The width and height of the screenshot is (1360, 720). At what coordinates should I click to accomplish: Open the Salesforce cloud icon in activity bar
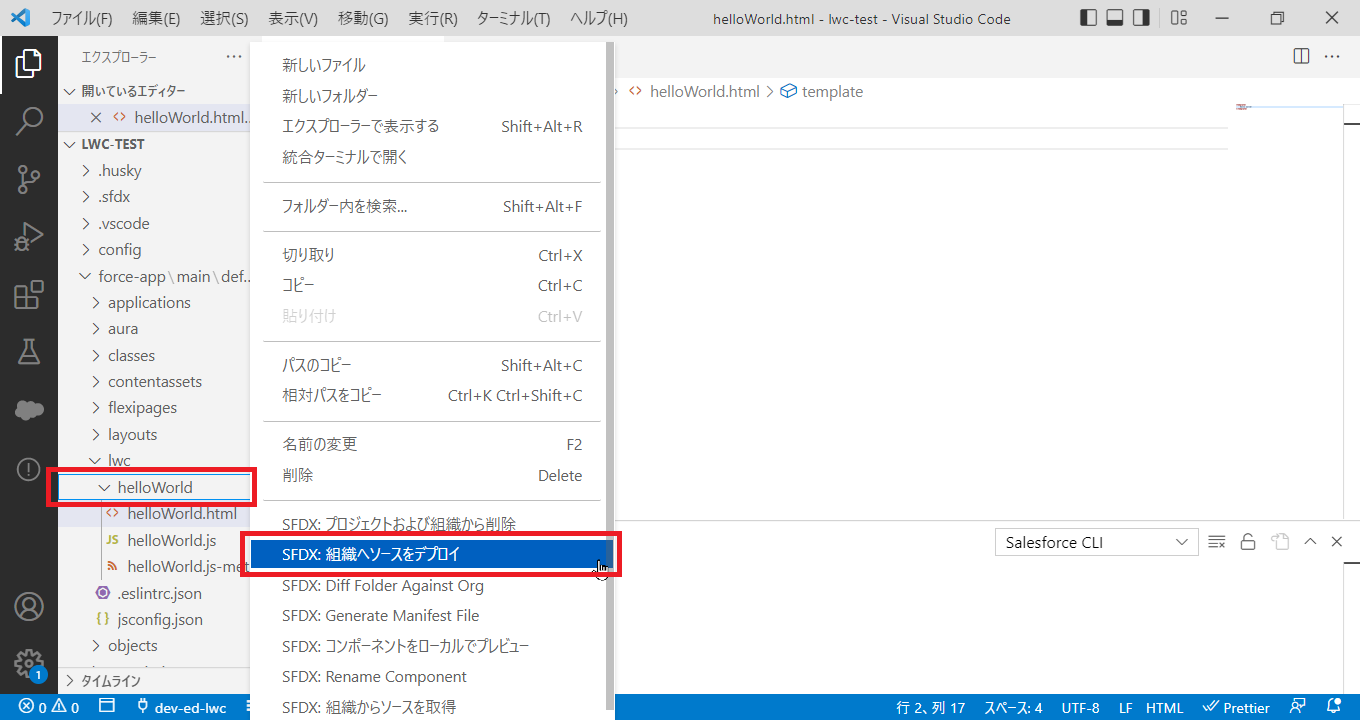point(29,409)
